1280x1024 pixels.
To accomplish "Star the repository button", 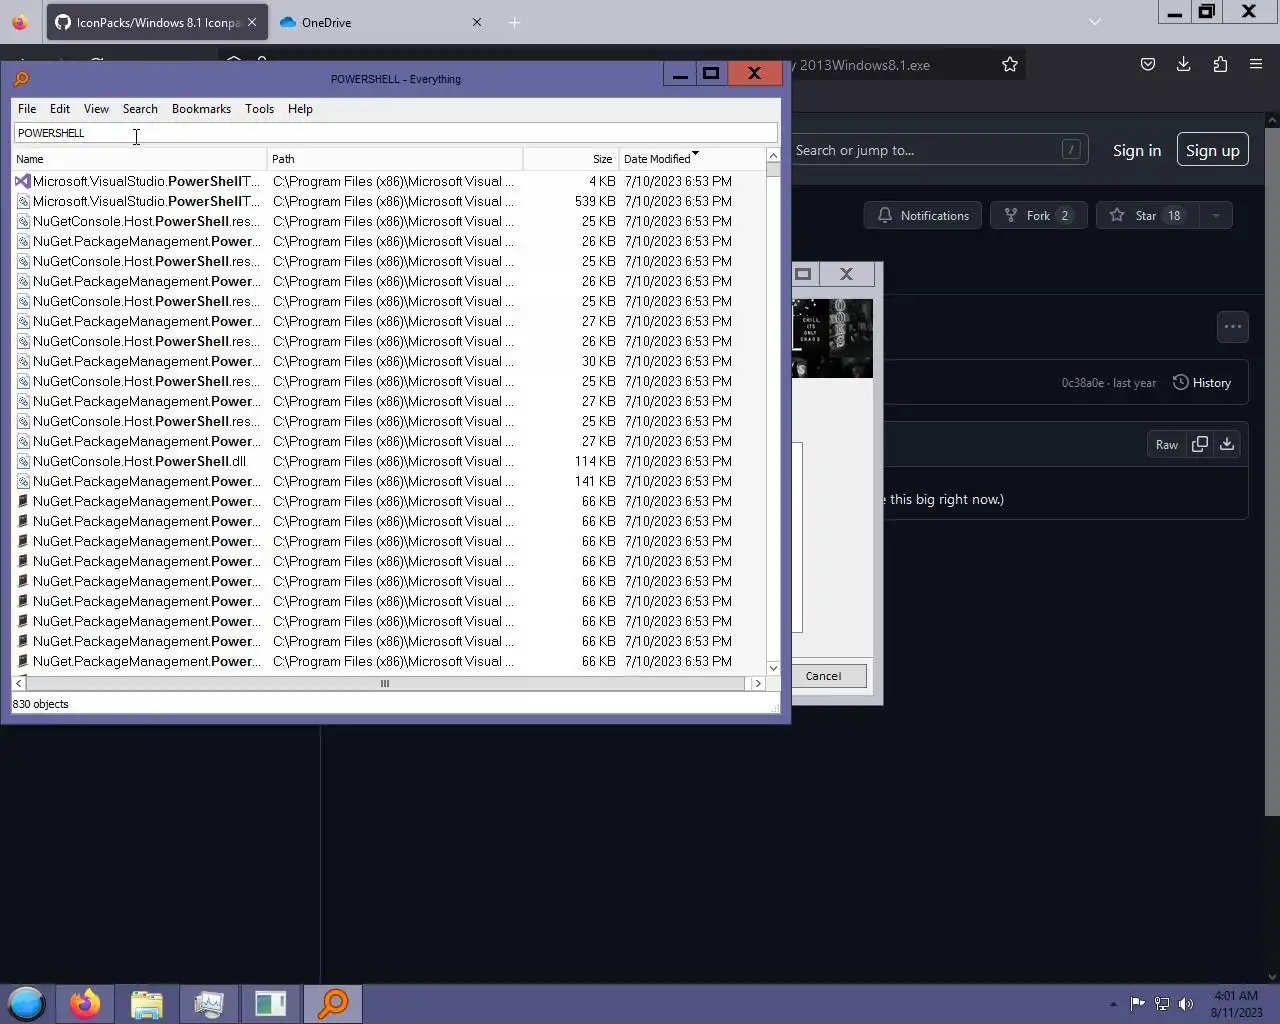I will [1146, 215].
